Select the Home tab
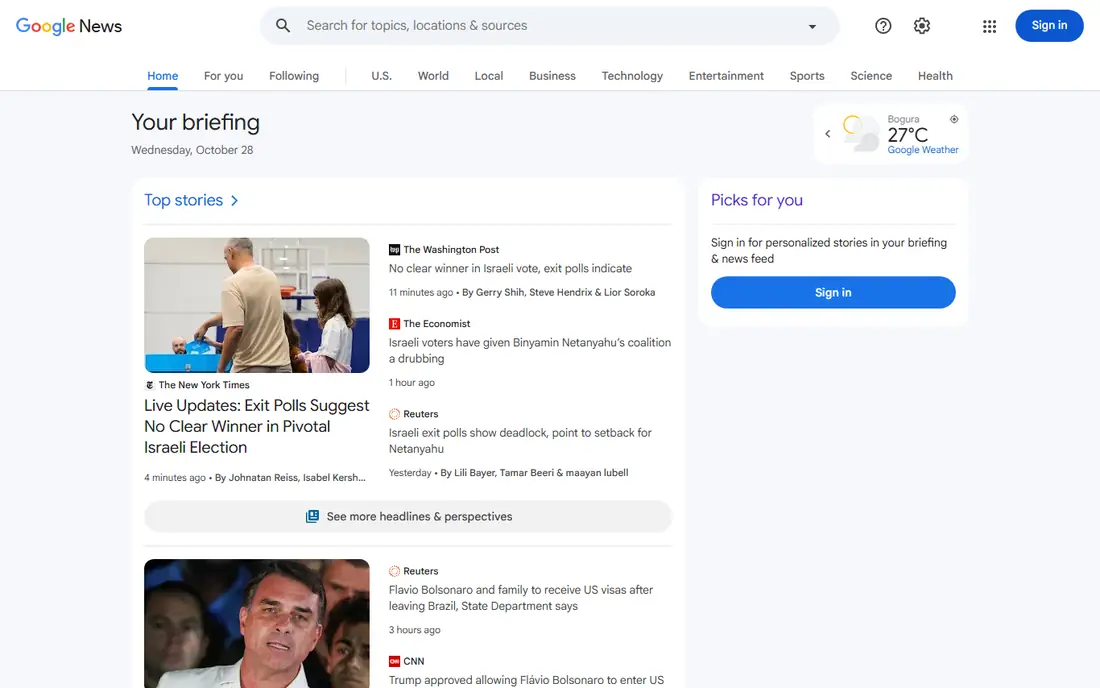 click(163, 76)
